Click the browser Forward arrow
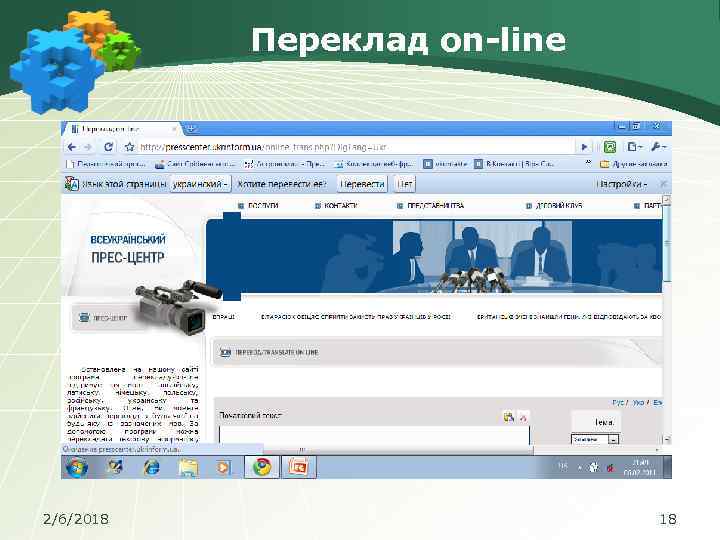720x540 pixels. point(88,147)
